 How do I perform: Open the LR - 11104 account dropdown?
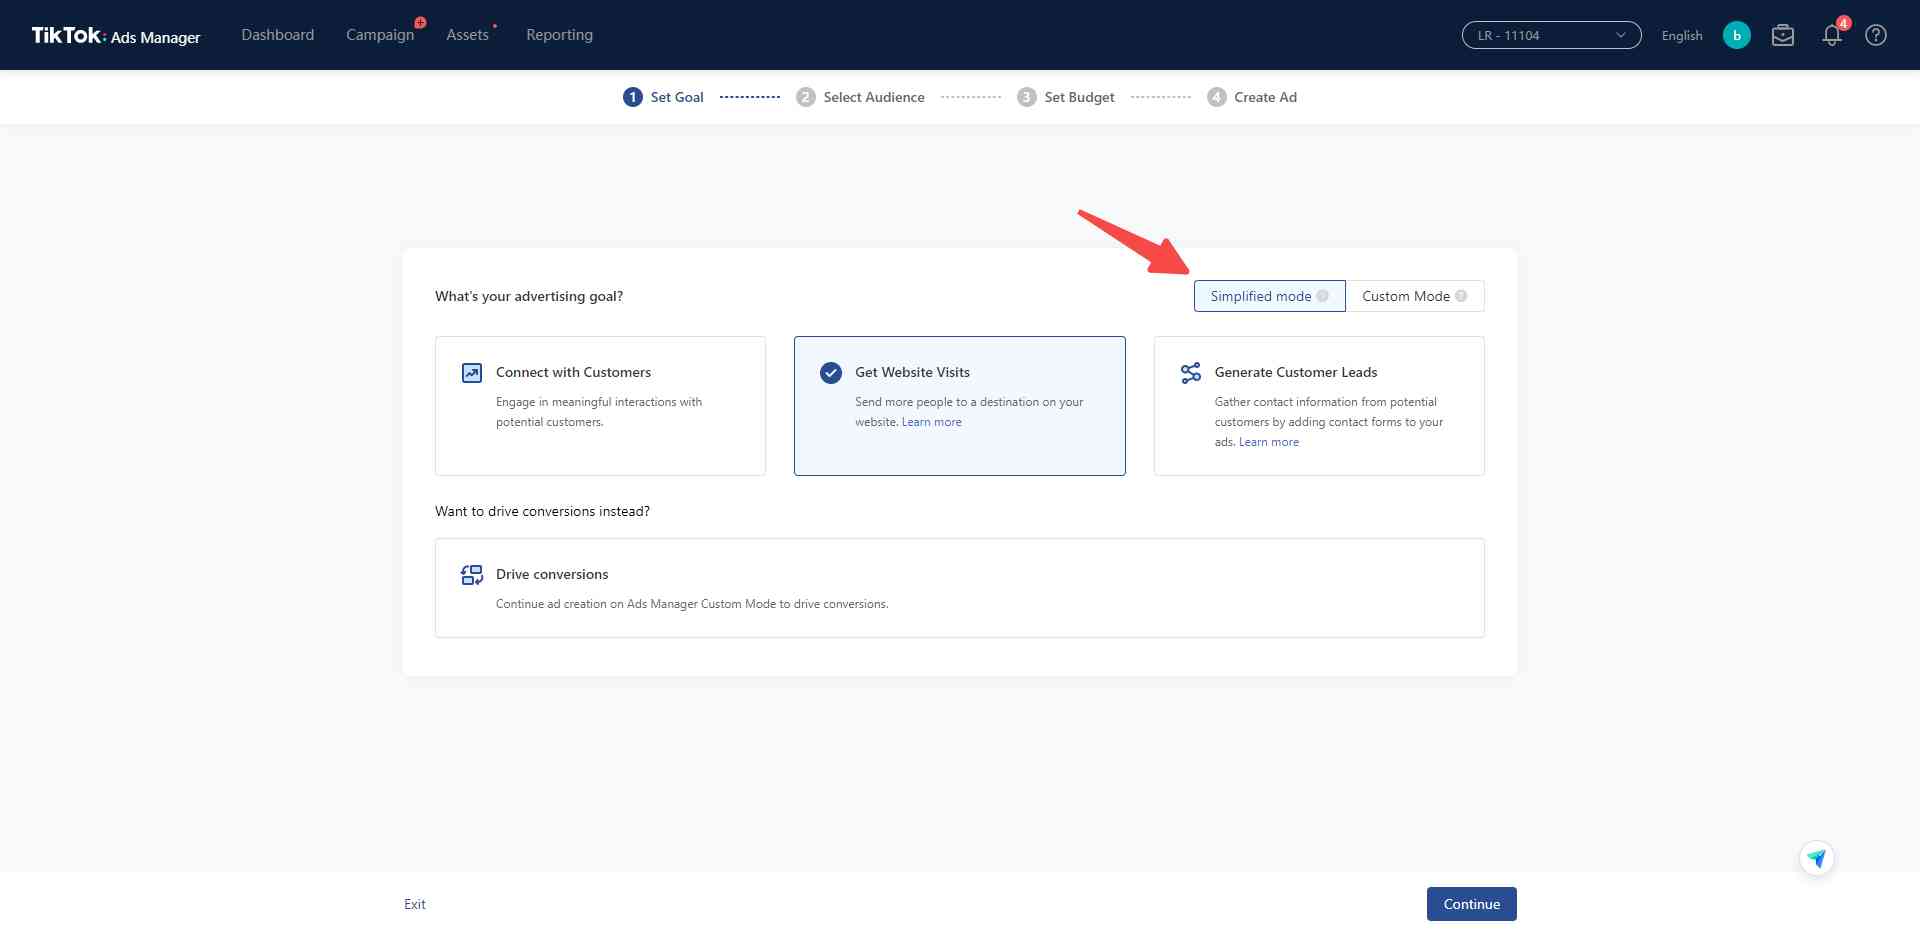point(1551,35)
